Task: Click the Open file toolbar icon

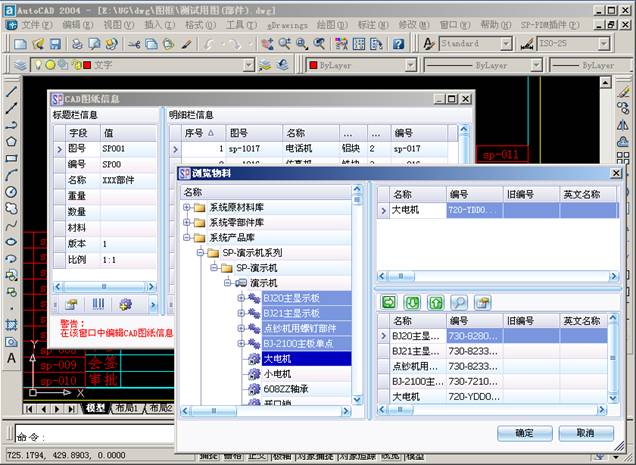Action: (38, 44)
